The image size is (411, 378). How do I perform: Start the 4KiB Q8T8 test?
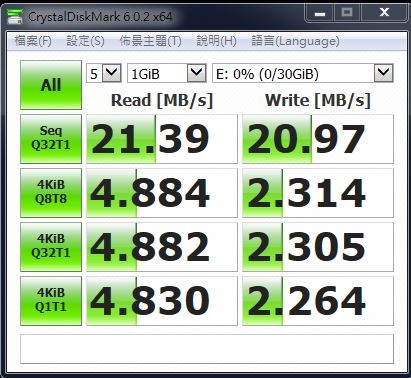(x=51, y=193)
